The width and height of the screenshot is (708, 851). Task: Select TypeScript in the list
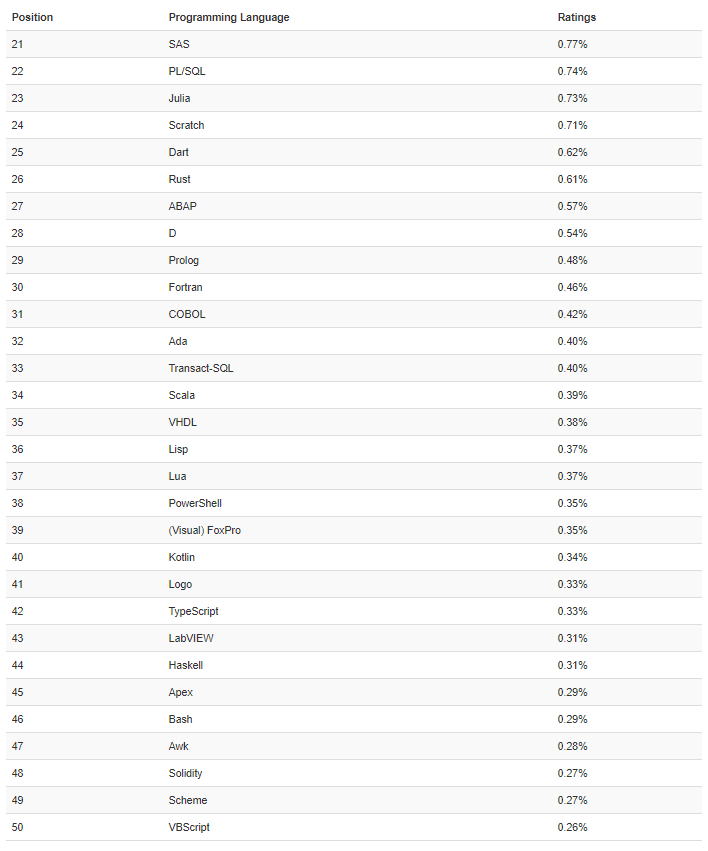click(x=193, y=612)
